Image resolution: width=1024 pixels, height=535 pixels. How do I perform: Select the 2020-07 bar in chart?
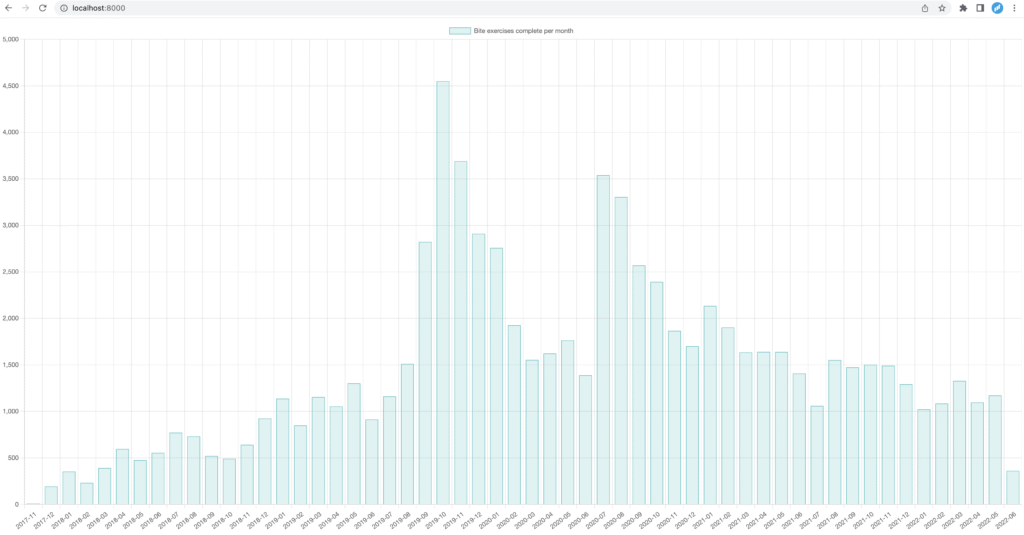coord(603,340)
